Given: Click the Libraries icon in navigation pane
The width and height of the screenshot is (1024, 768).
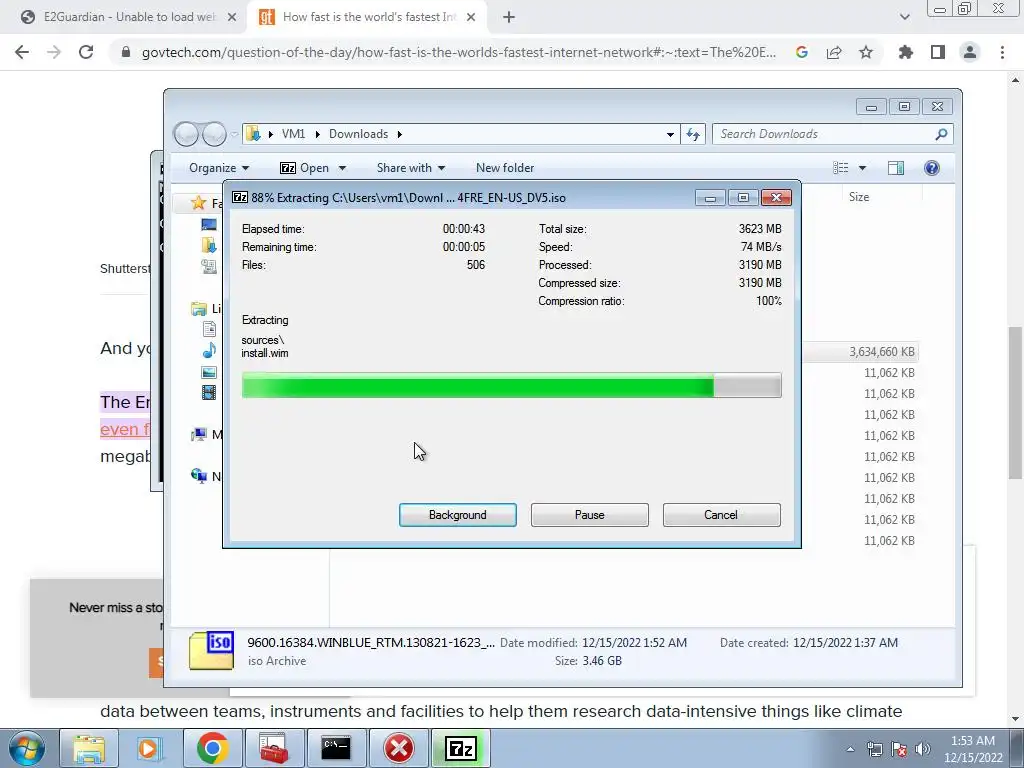Looking at the screenshot, I should 199,308.
